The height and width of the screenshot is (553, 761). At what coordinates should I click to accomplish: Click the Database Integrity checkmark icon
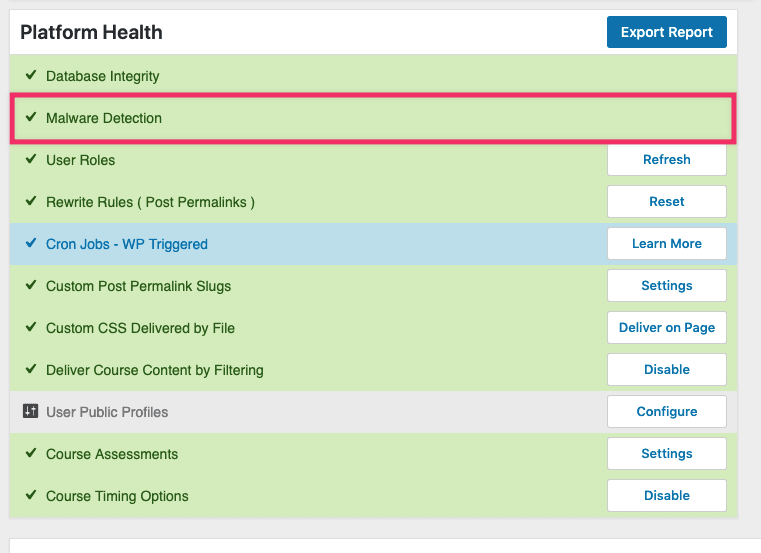click(x=31, y=76)
